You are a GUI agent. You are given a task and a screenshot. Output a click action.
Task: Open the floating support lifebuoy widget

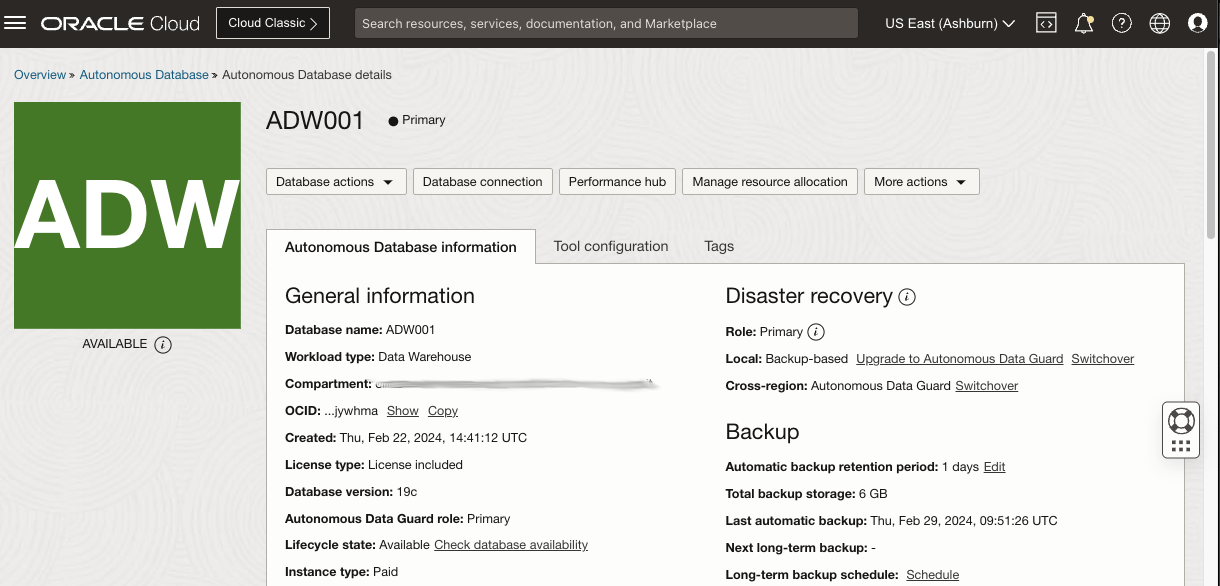click(x=1181, y=430)
